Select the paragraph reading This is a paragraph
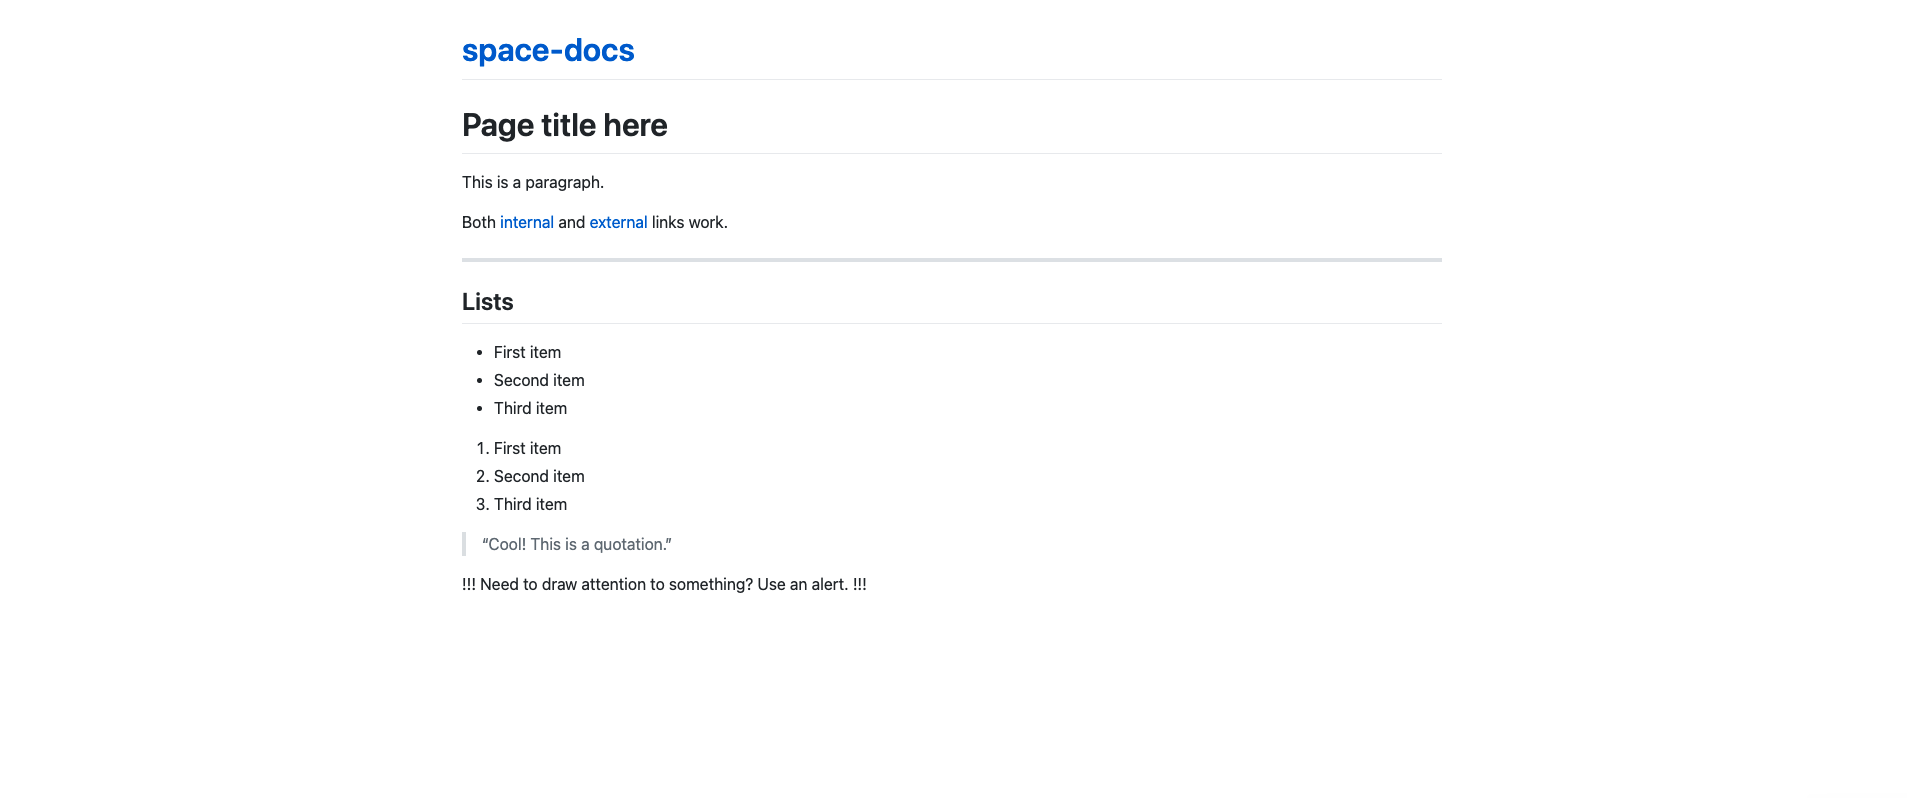This screenshot has height=798, width=1907. tap(533, 182)
